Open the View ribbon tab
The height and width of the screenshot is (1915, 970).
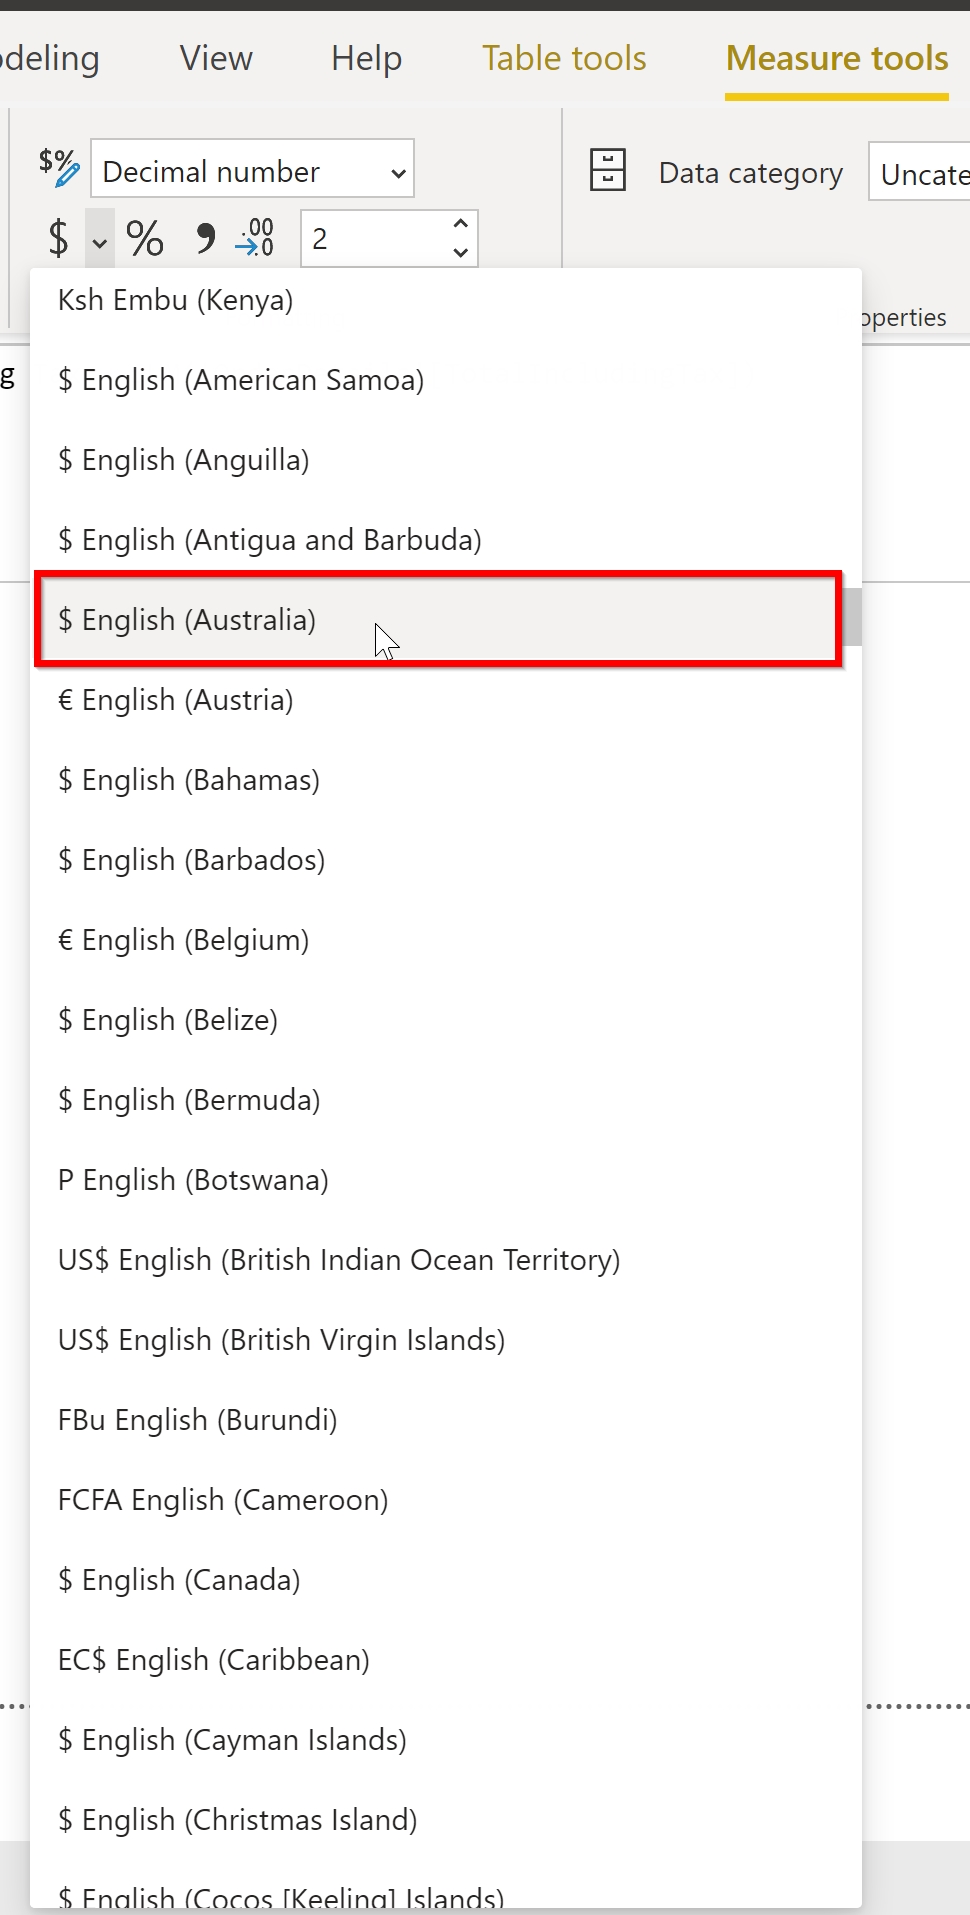pos(216,58)
